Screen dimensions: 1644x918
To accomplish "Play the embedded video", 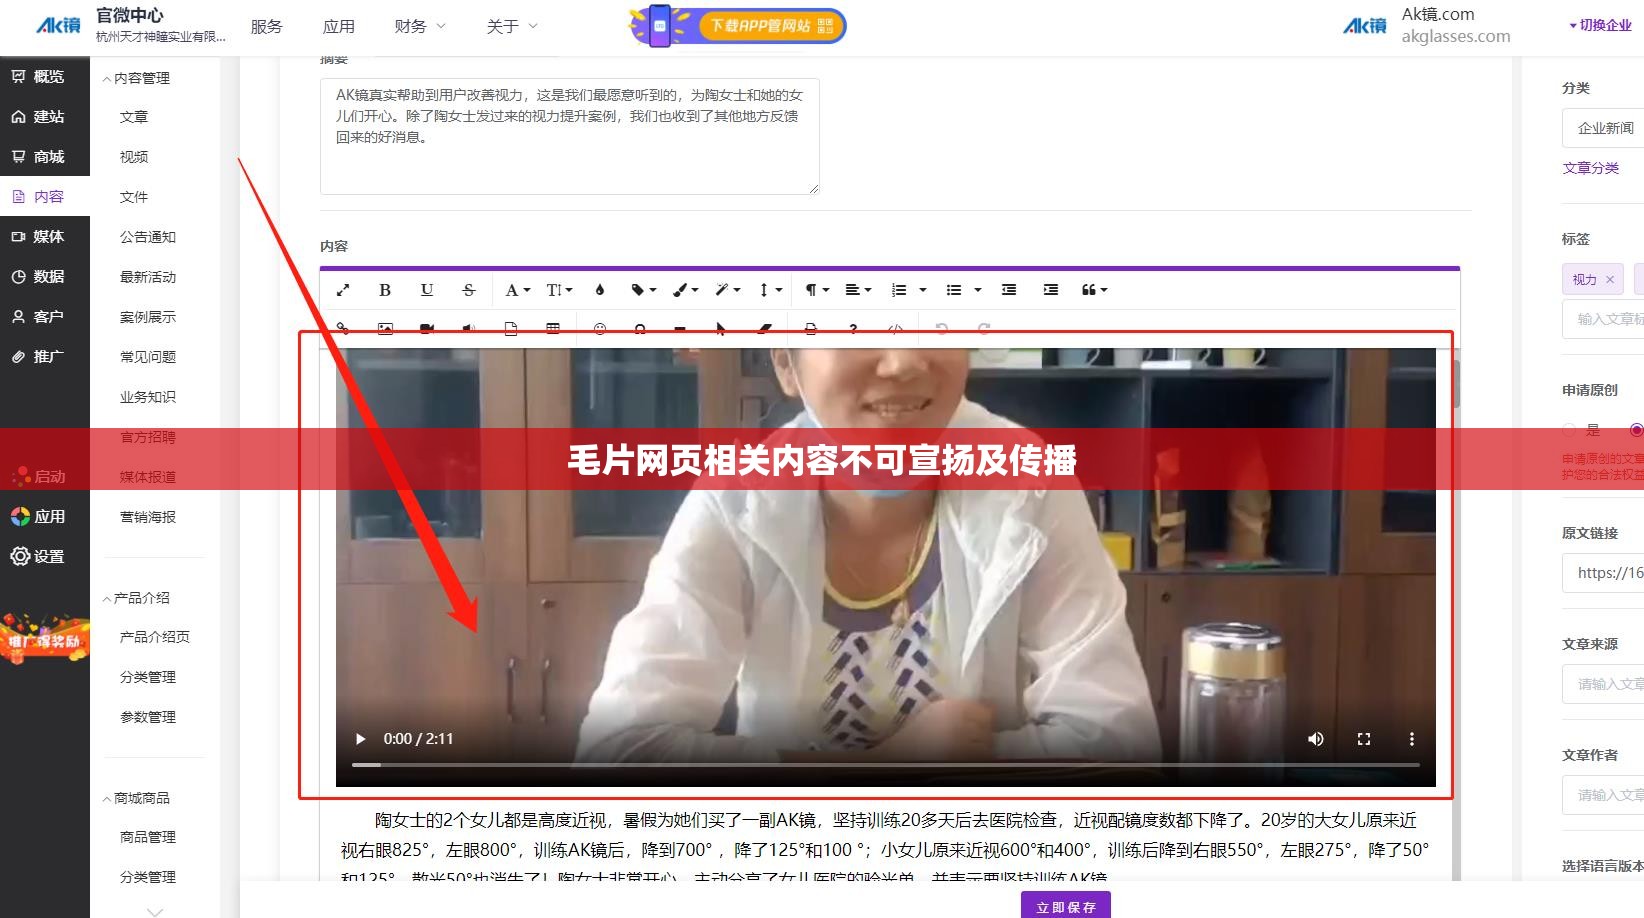I will pyautogui.click(x=361, y=739).
